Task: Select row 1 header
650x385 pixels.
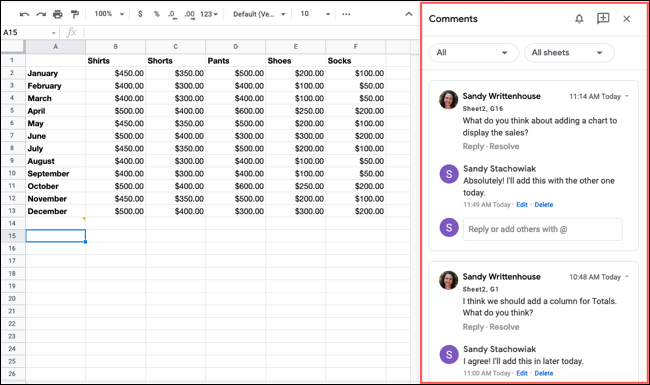Action: pyautogui.click(x=12, y=61)
